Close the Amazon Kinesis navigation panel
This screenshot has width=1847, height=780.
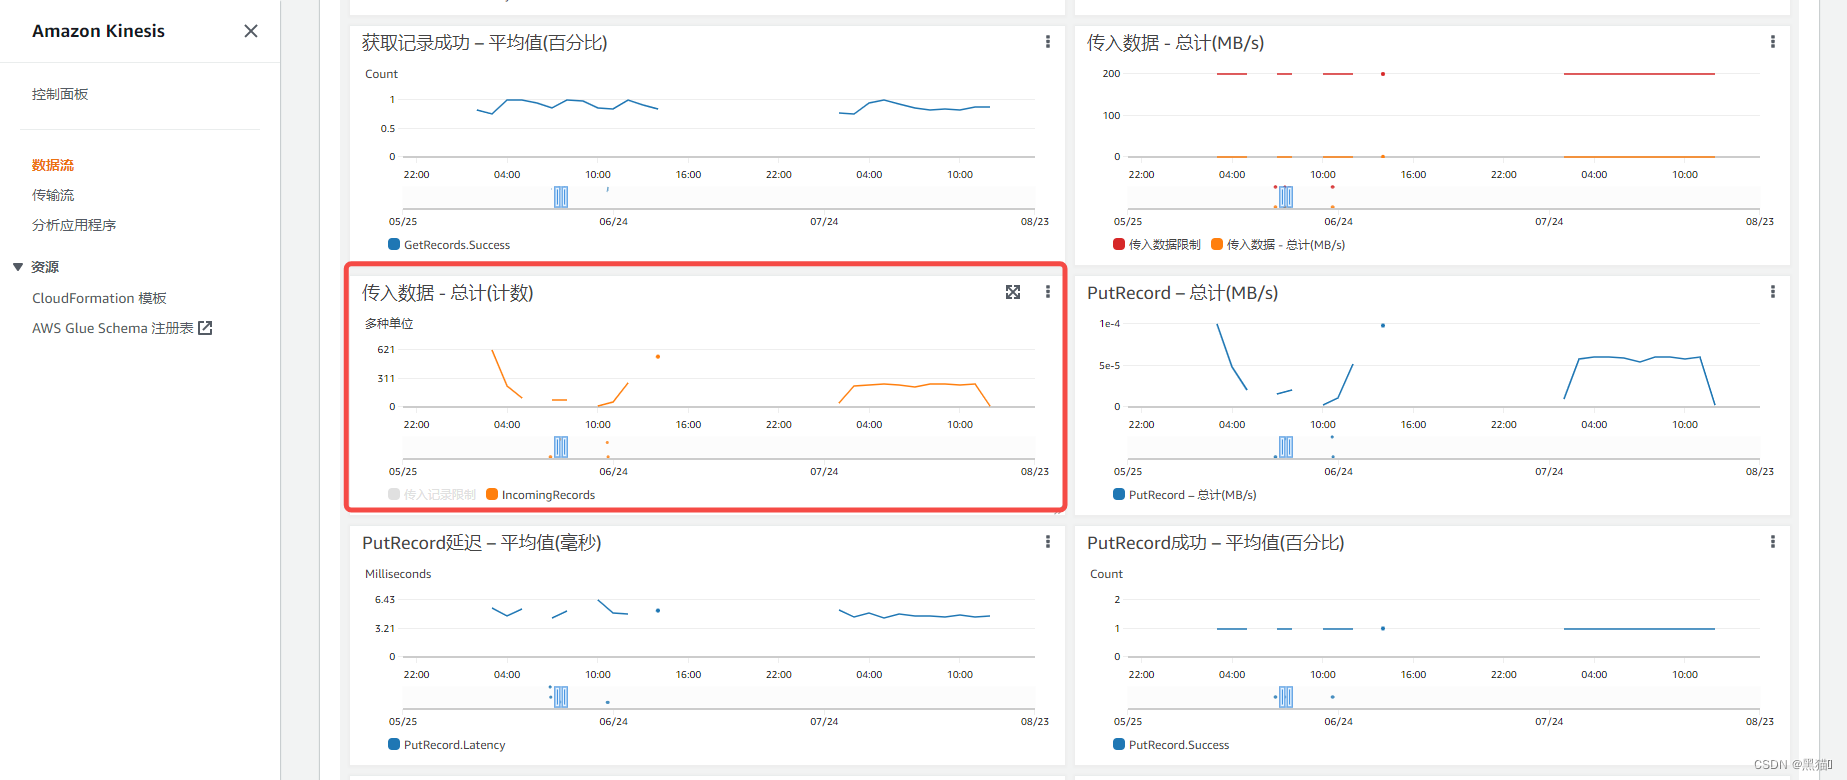251,31
